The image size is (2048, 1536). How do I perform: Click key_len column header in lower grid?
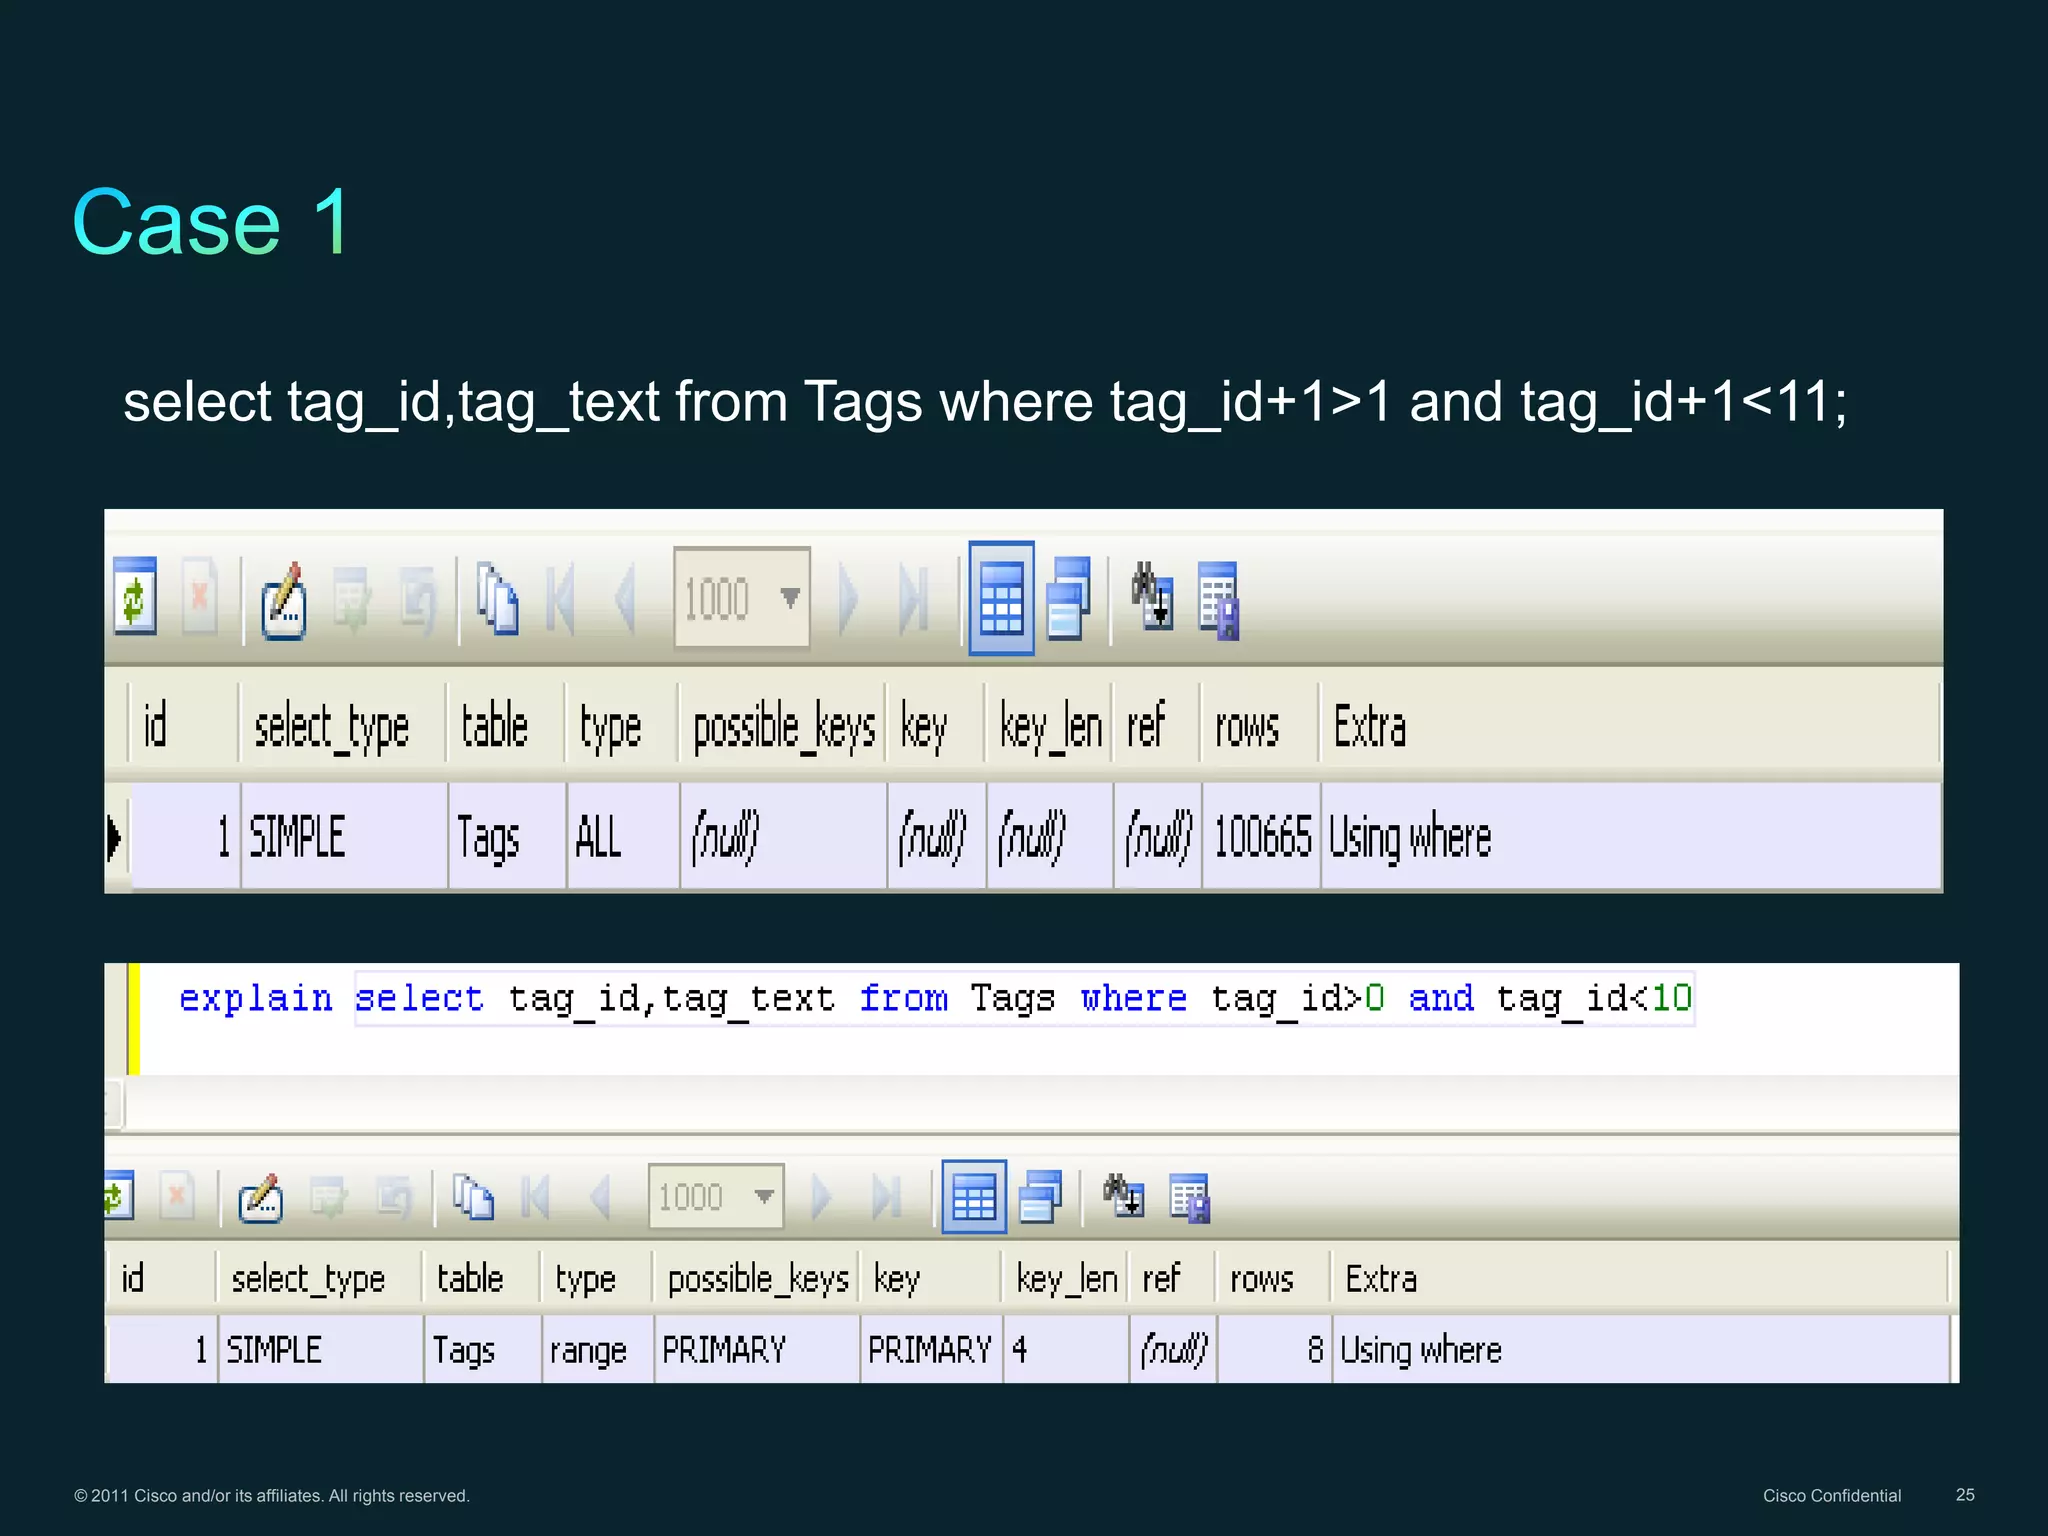(1066, 1279)
